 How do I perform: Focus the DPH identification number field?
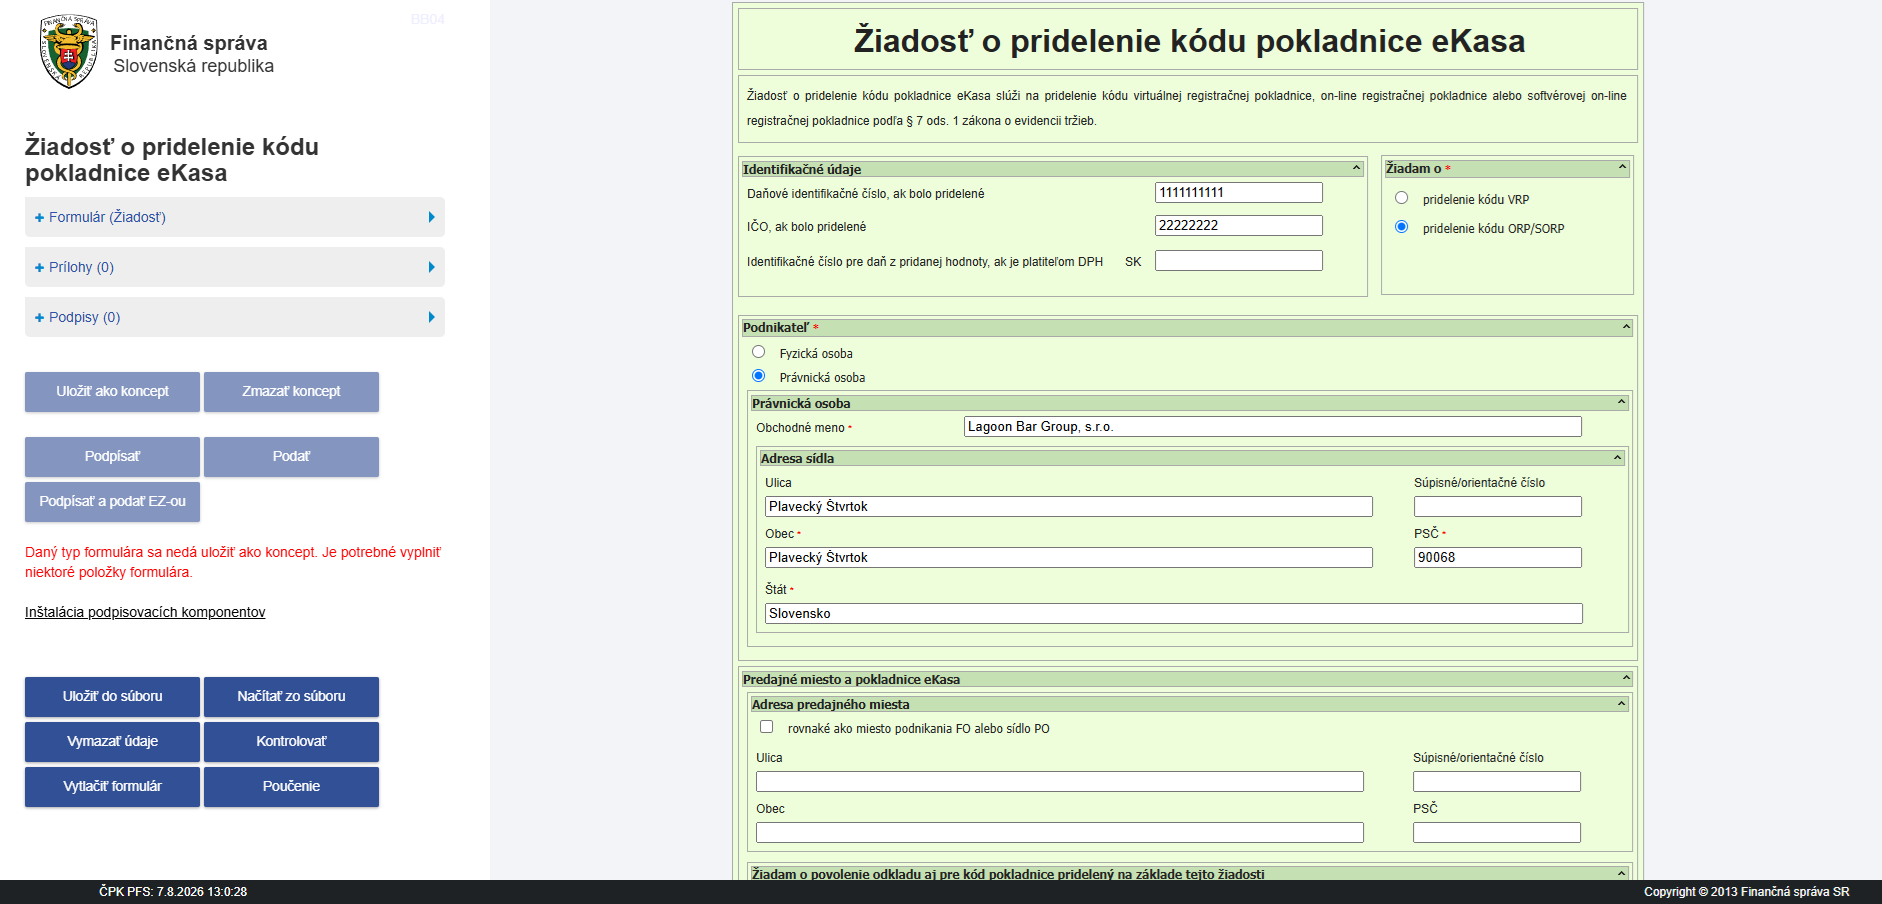(1238, 261)
